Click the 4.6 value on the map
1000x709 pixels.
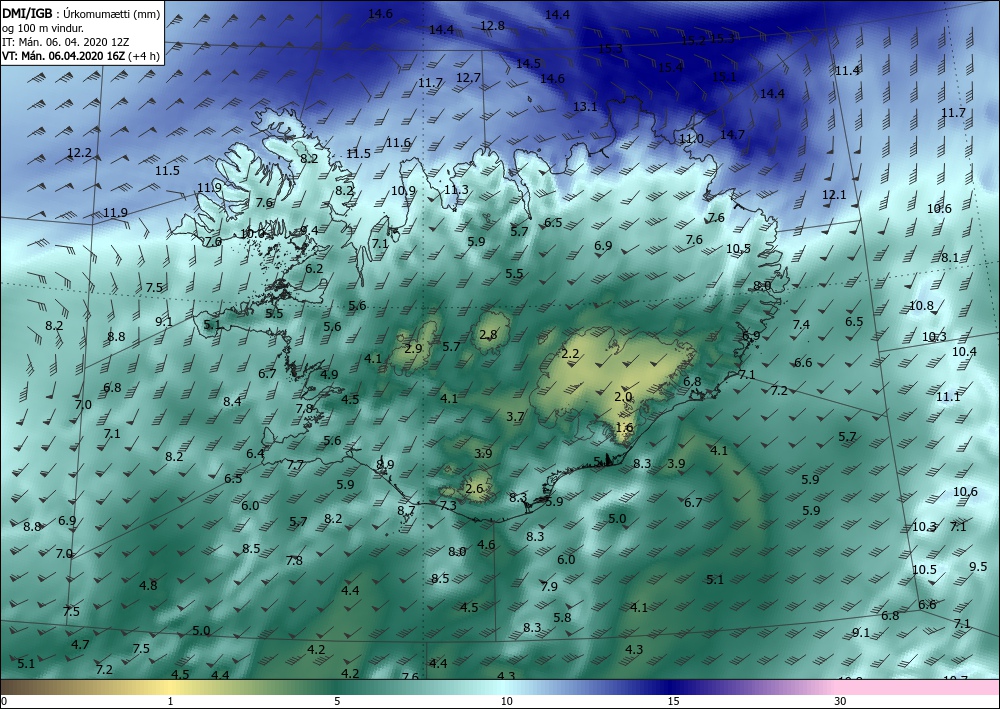486,544
